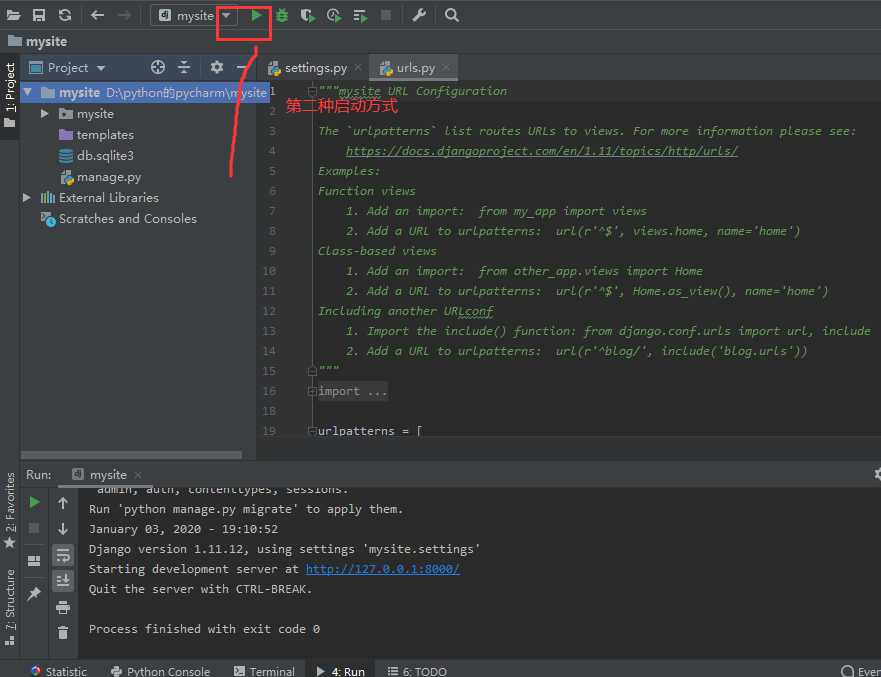Viewport: 881px width, 677px height.
Task: Expand External Libraries node
Action: tap(26, 198)
